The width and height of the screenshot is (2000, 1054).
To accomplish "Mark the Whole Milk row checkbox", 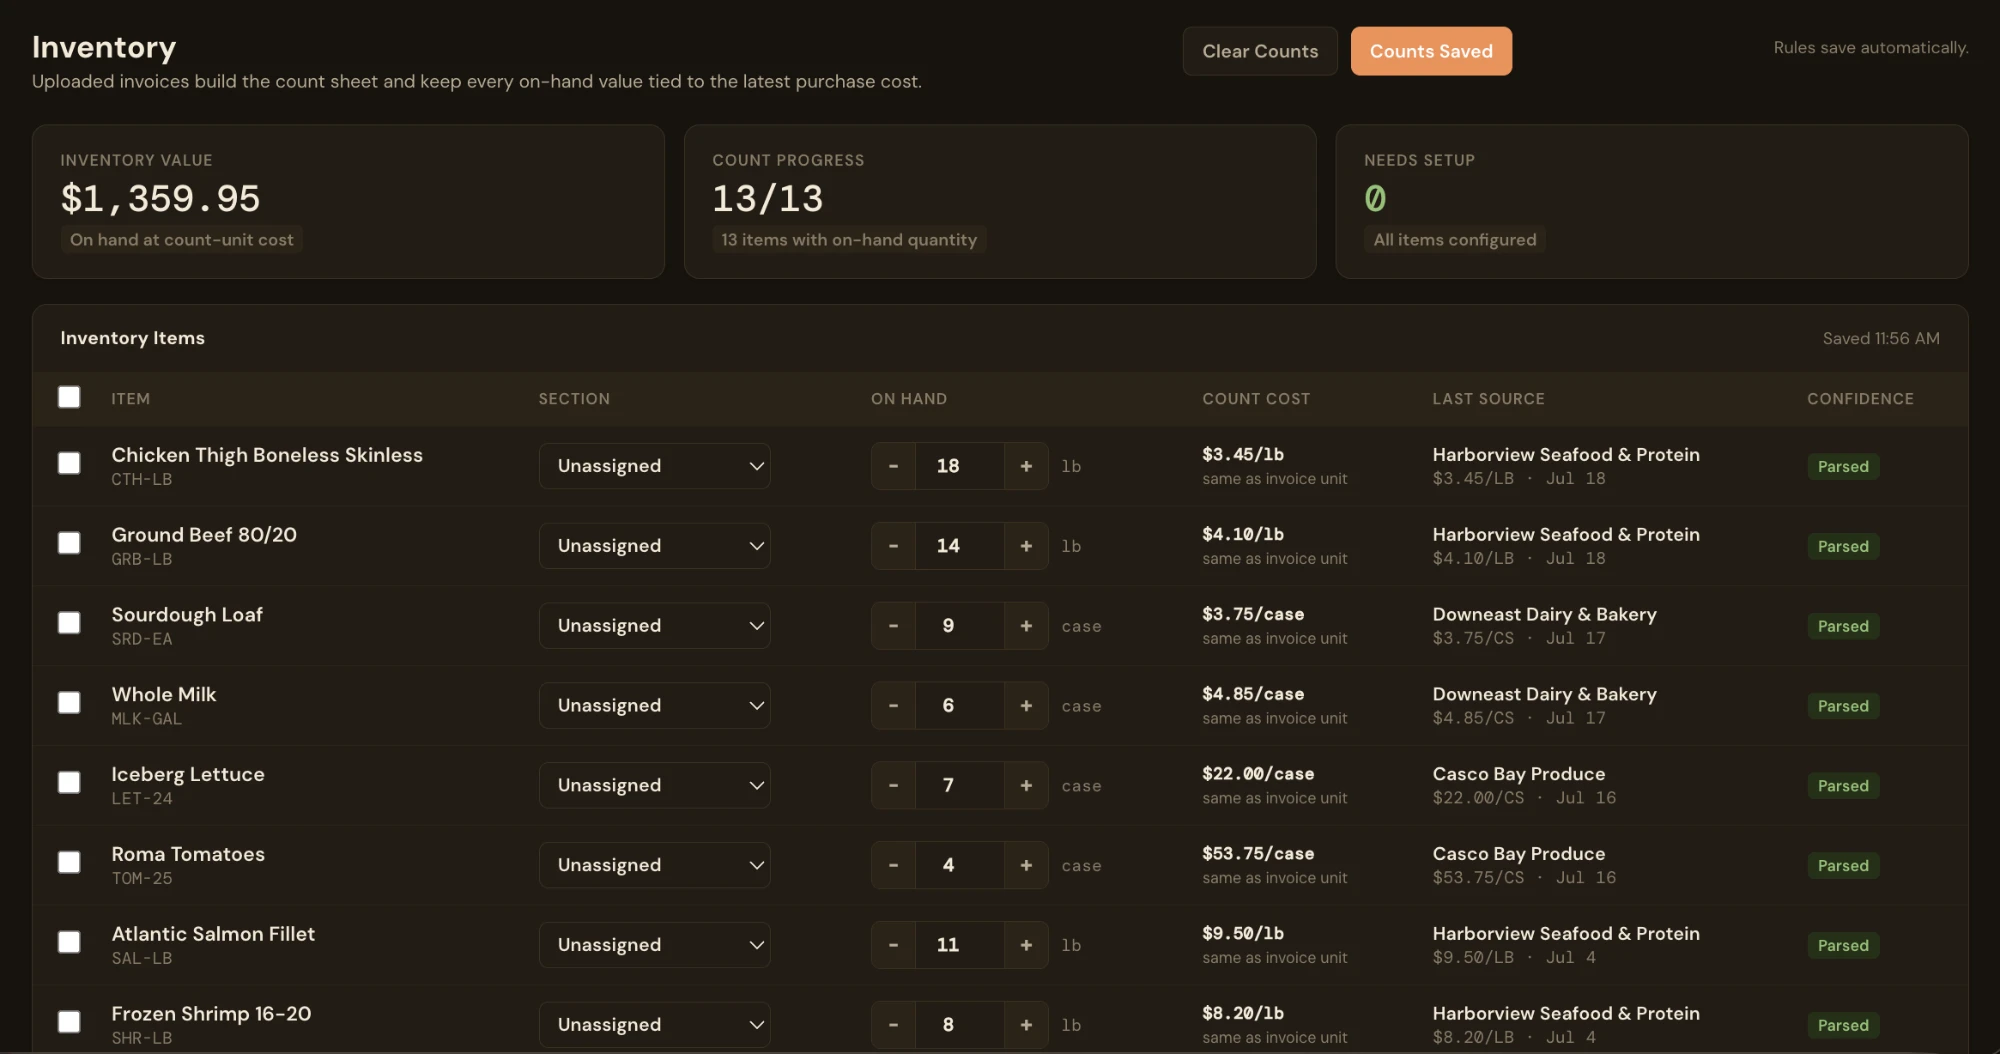I will [x=69, y=703].
